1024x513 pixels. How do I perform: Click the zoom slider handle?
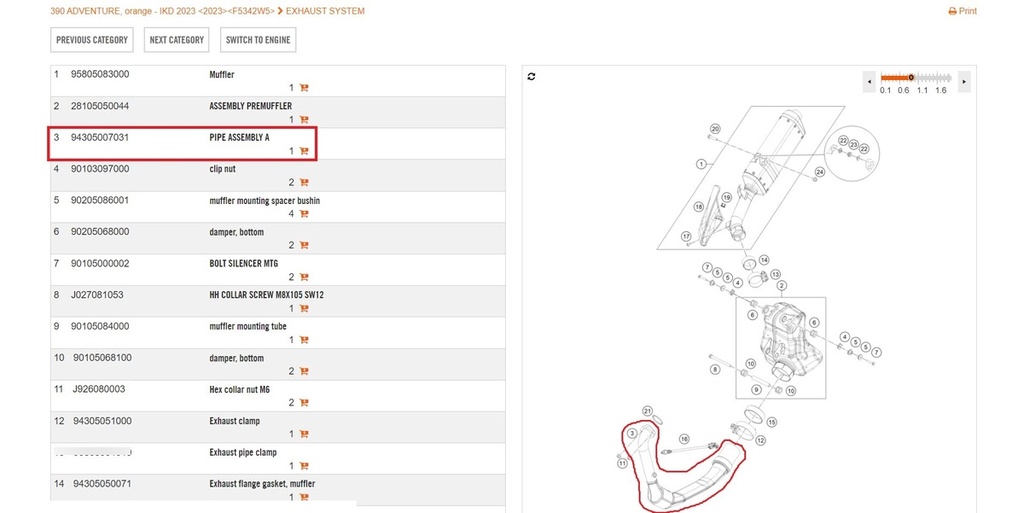point(911,78)
